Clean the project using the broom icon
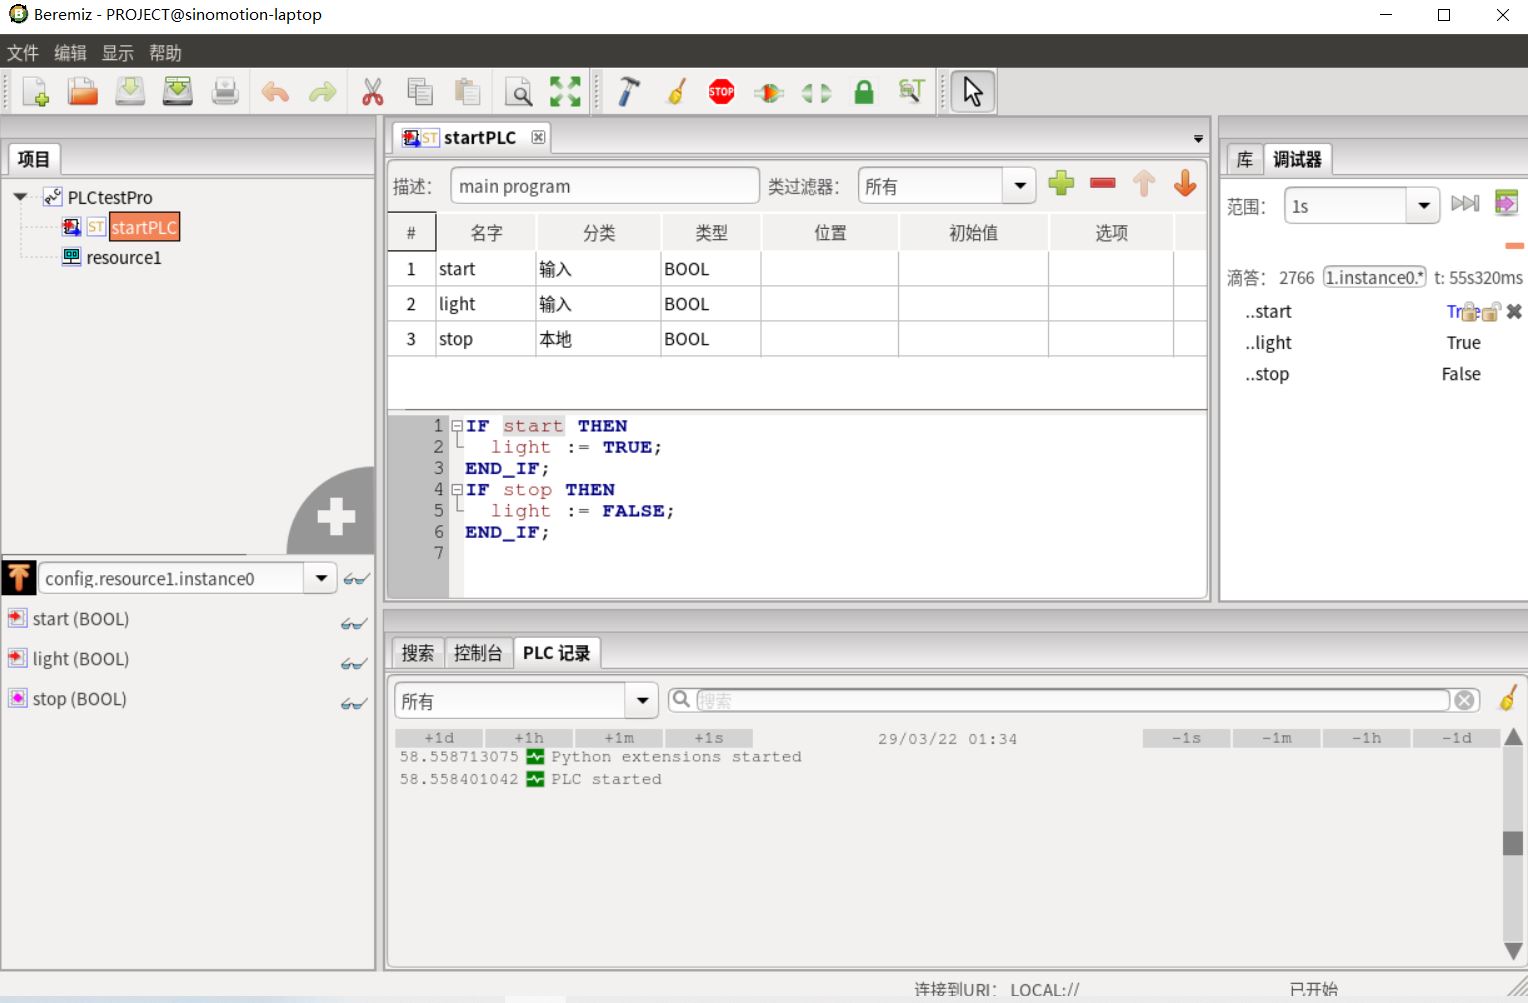The height and width of the screenshot is (1003, 1528). [676, 91]
